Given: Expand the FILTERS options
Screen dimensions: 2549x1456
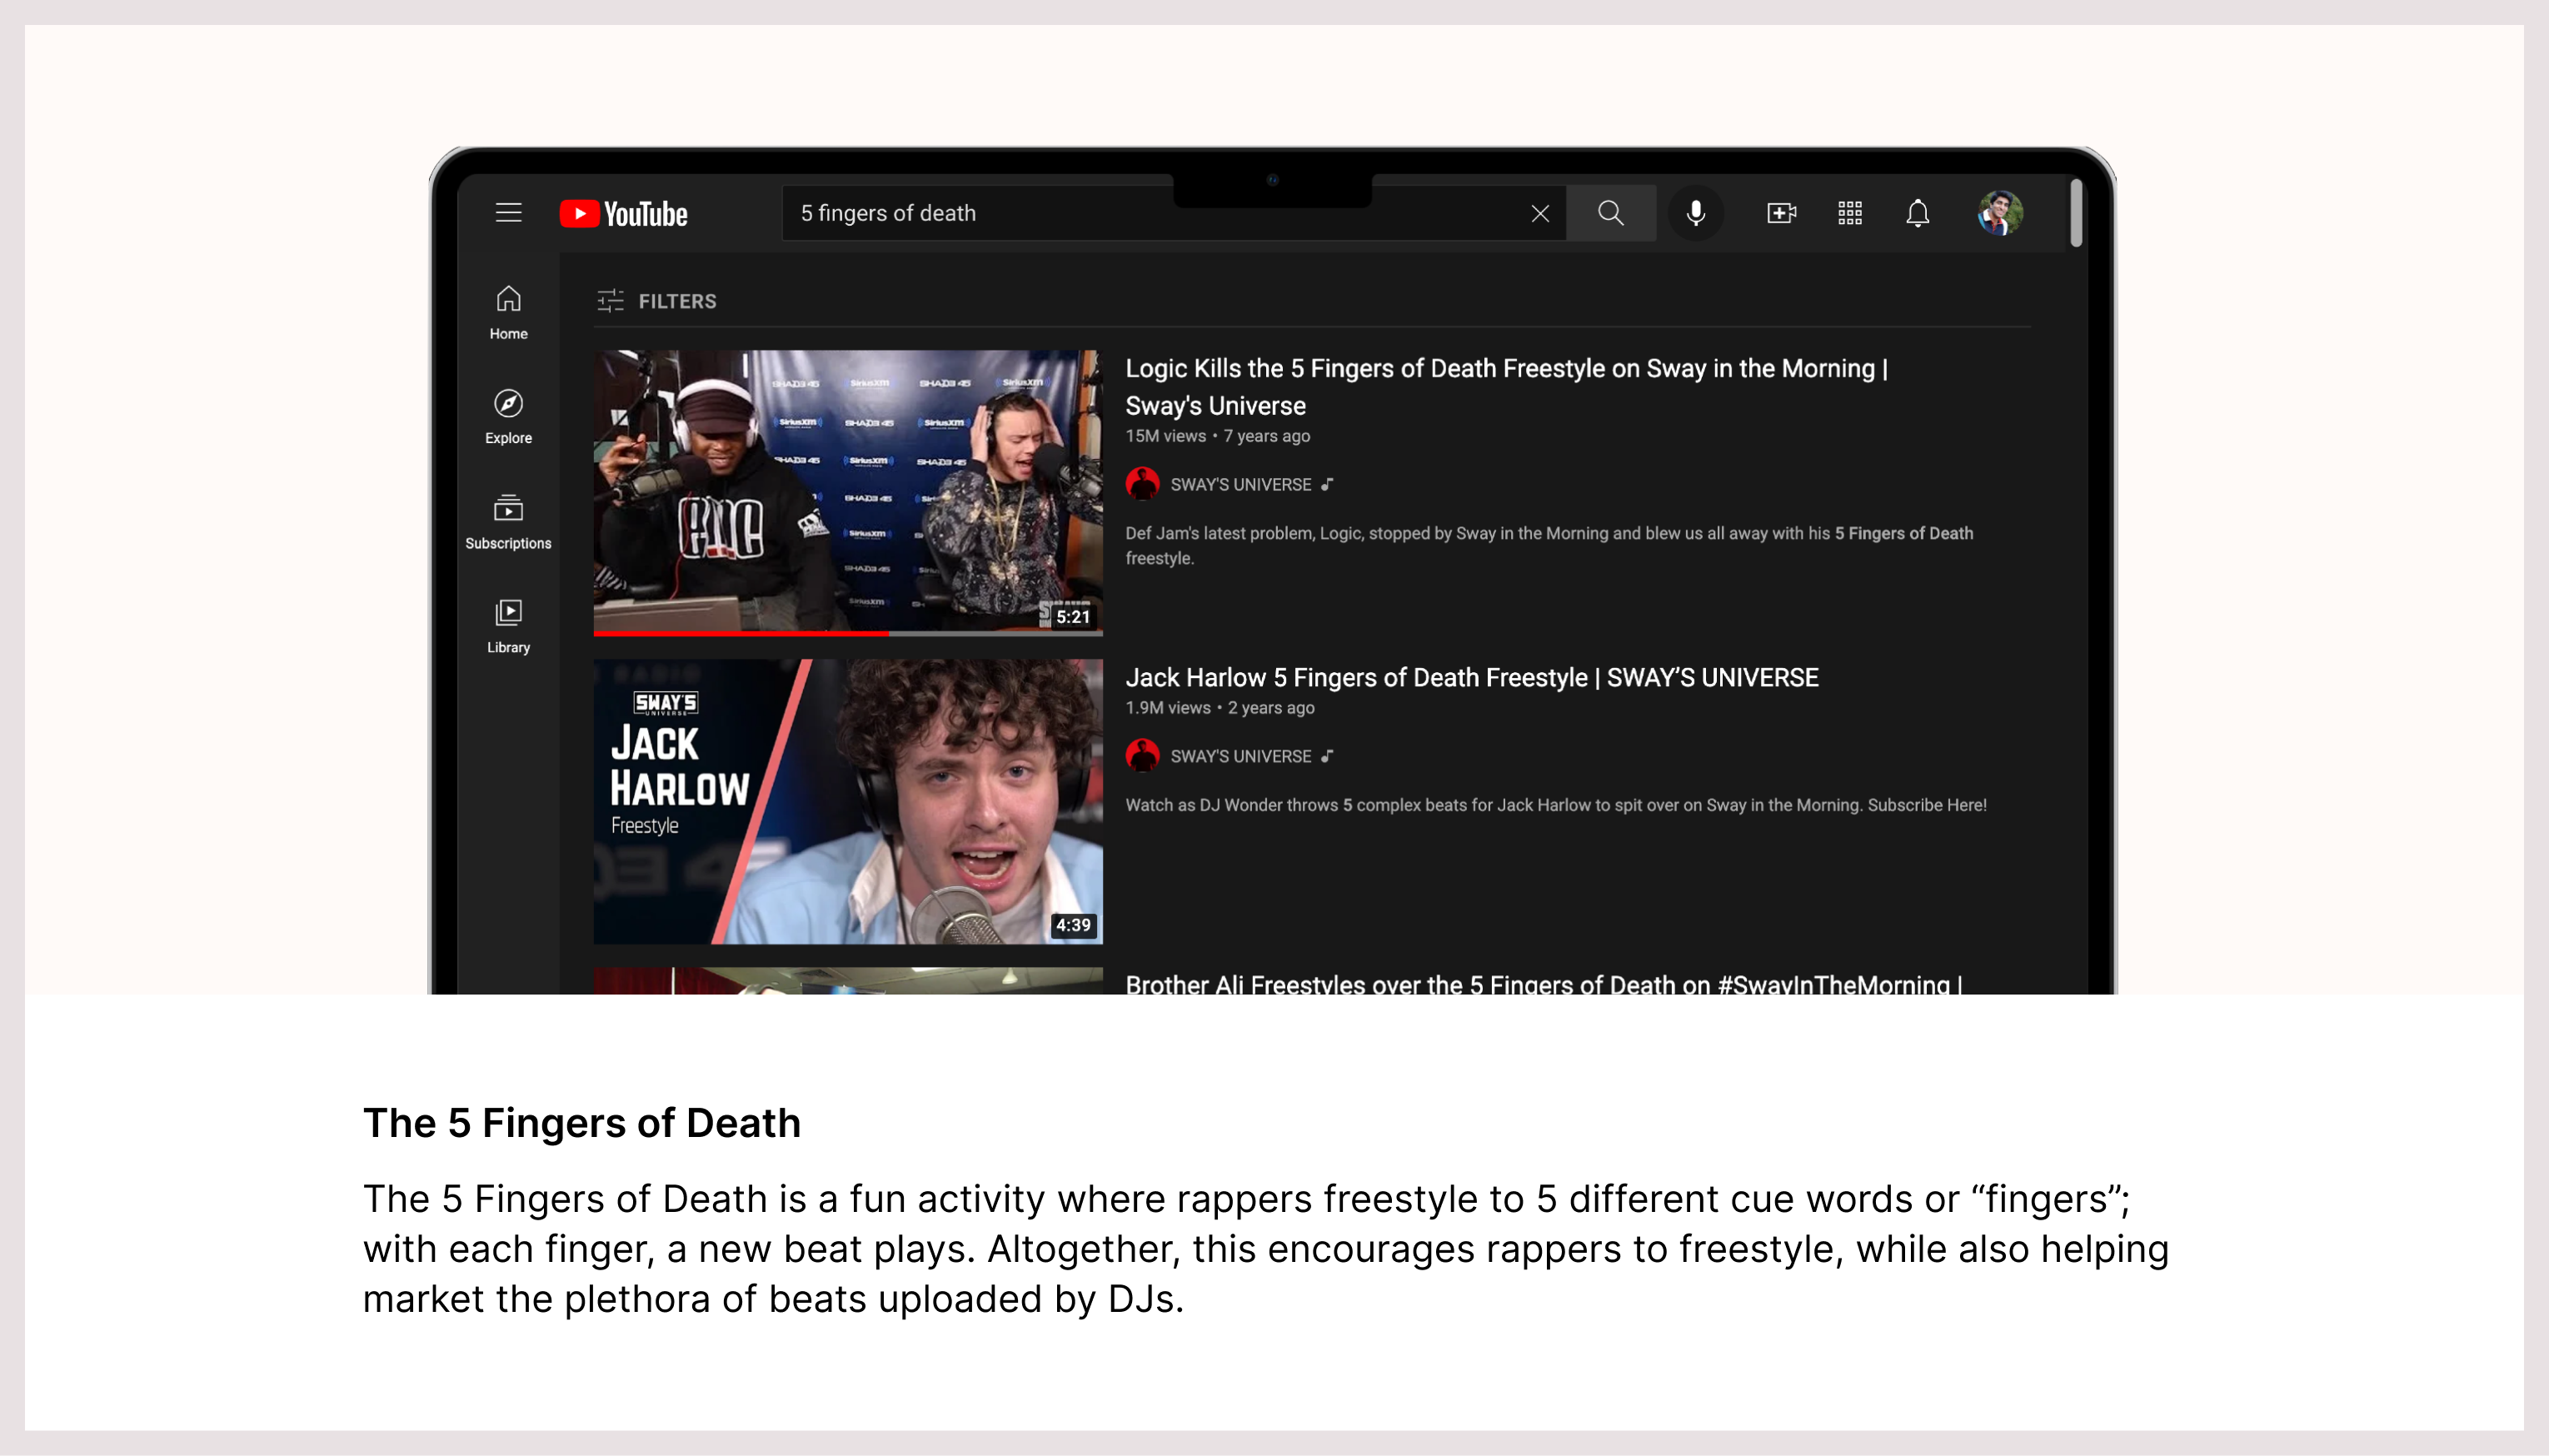Looking at the screenshot, I should tap(656, 301).
